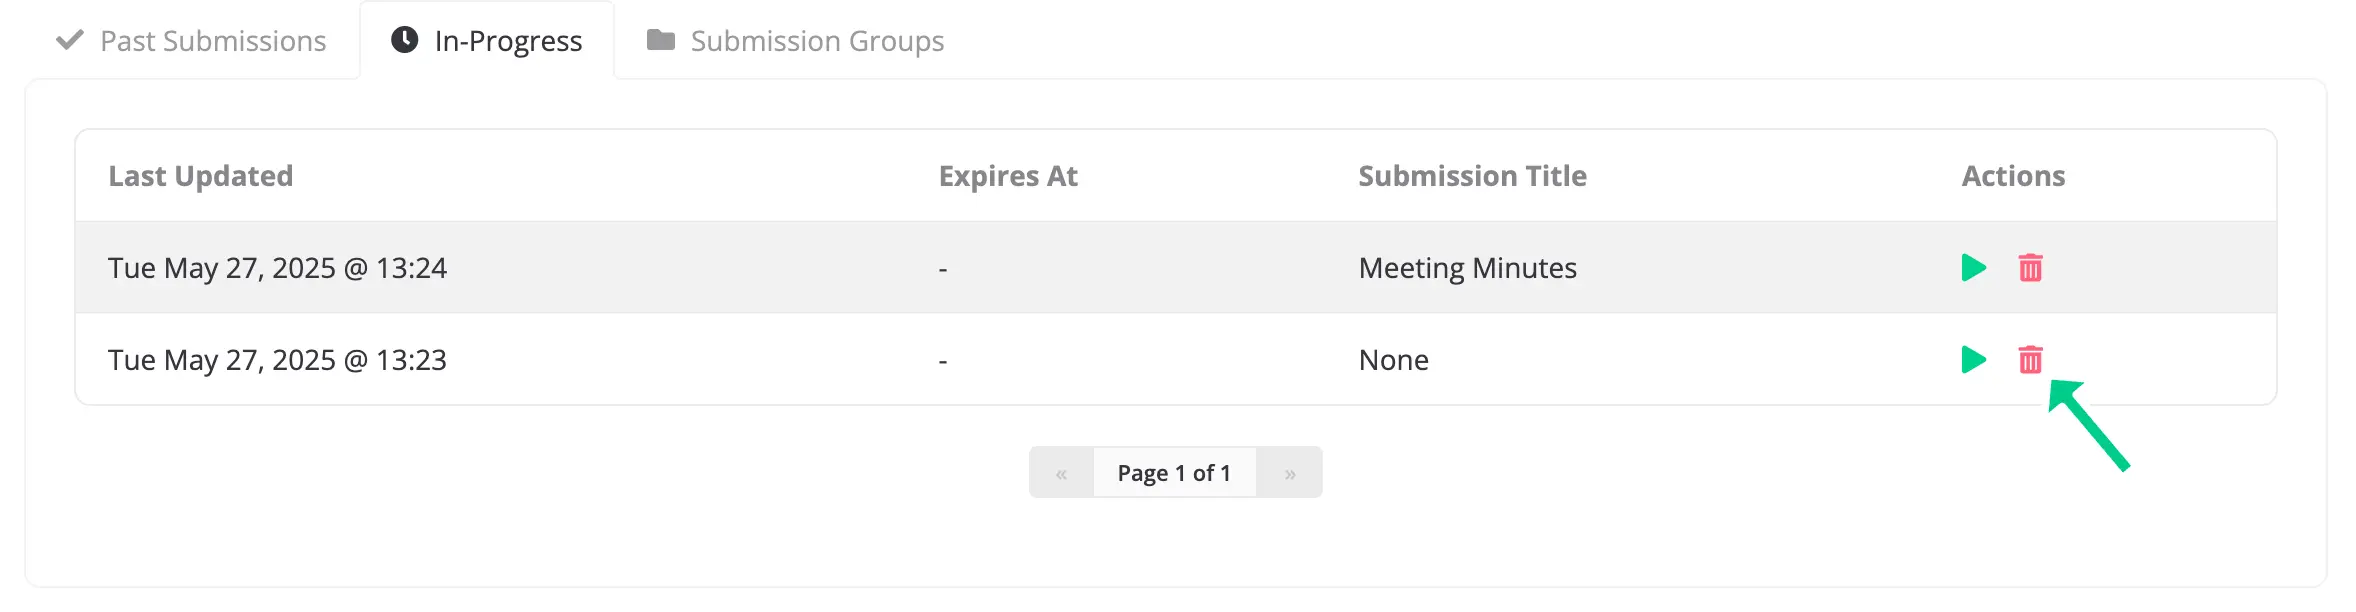
Task: Resume the Meeting Minutes submission
Action: tap(1973, 268)
